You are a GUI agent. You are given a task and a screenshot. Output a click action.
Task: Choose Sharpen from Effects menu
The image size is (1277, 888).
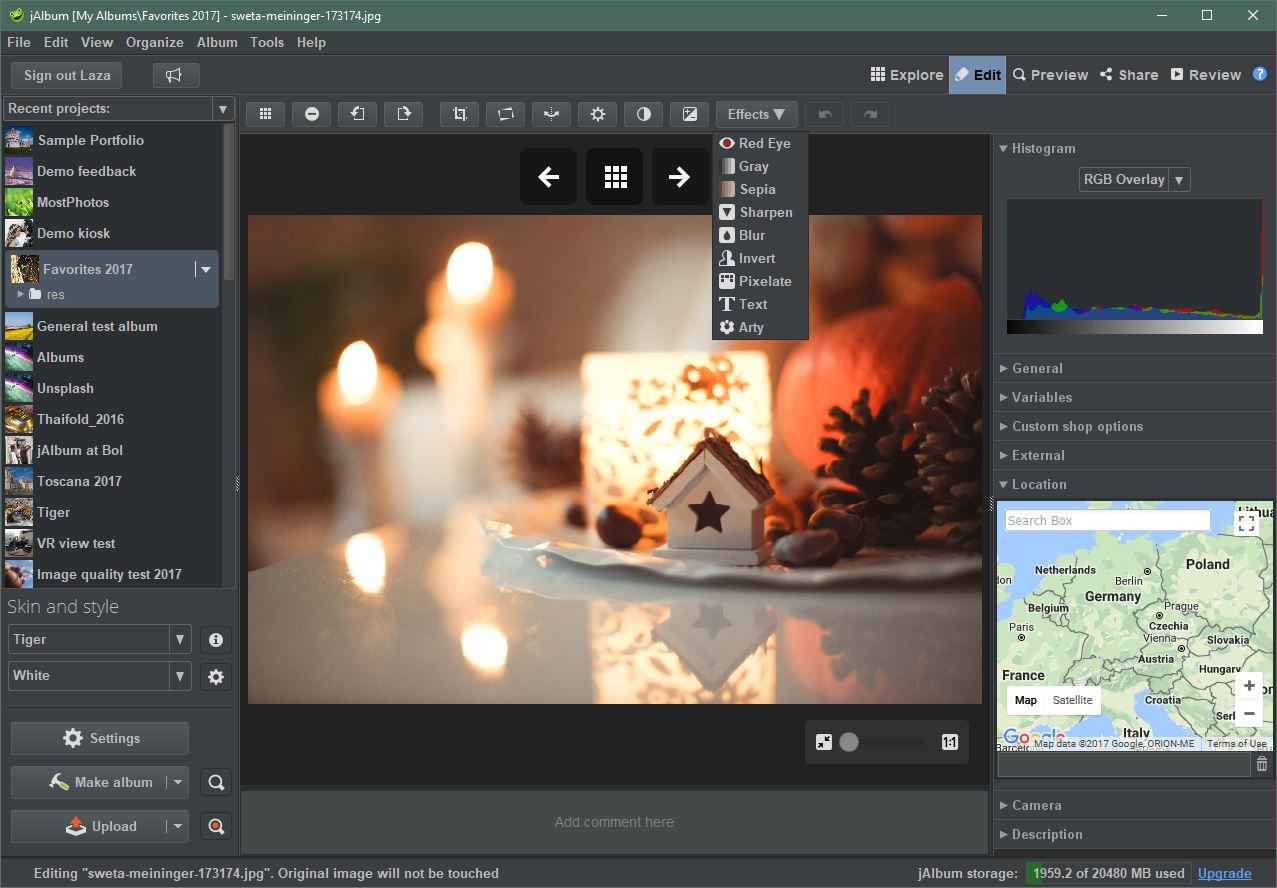[760, 212]
